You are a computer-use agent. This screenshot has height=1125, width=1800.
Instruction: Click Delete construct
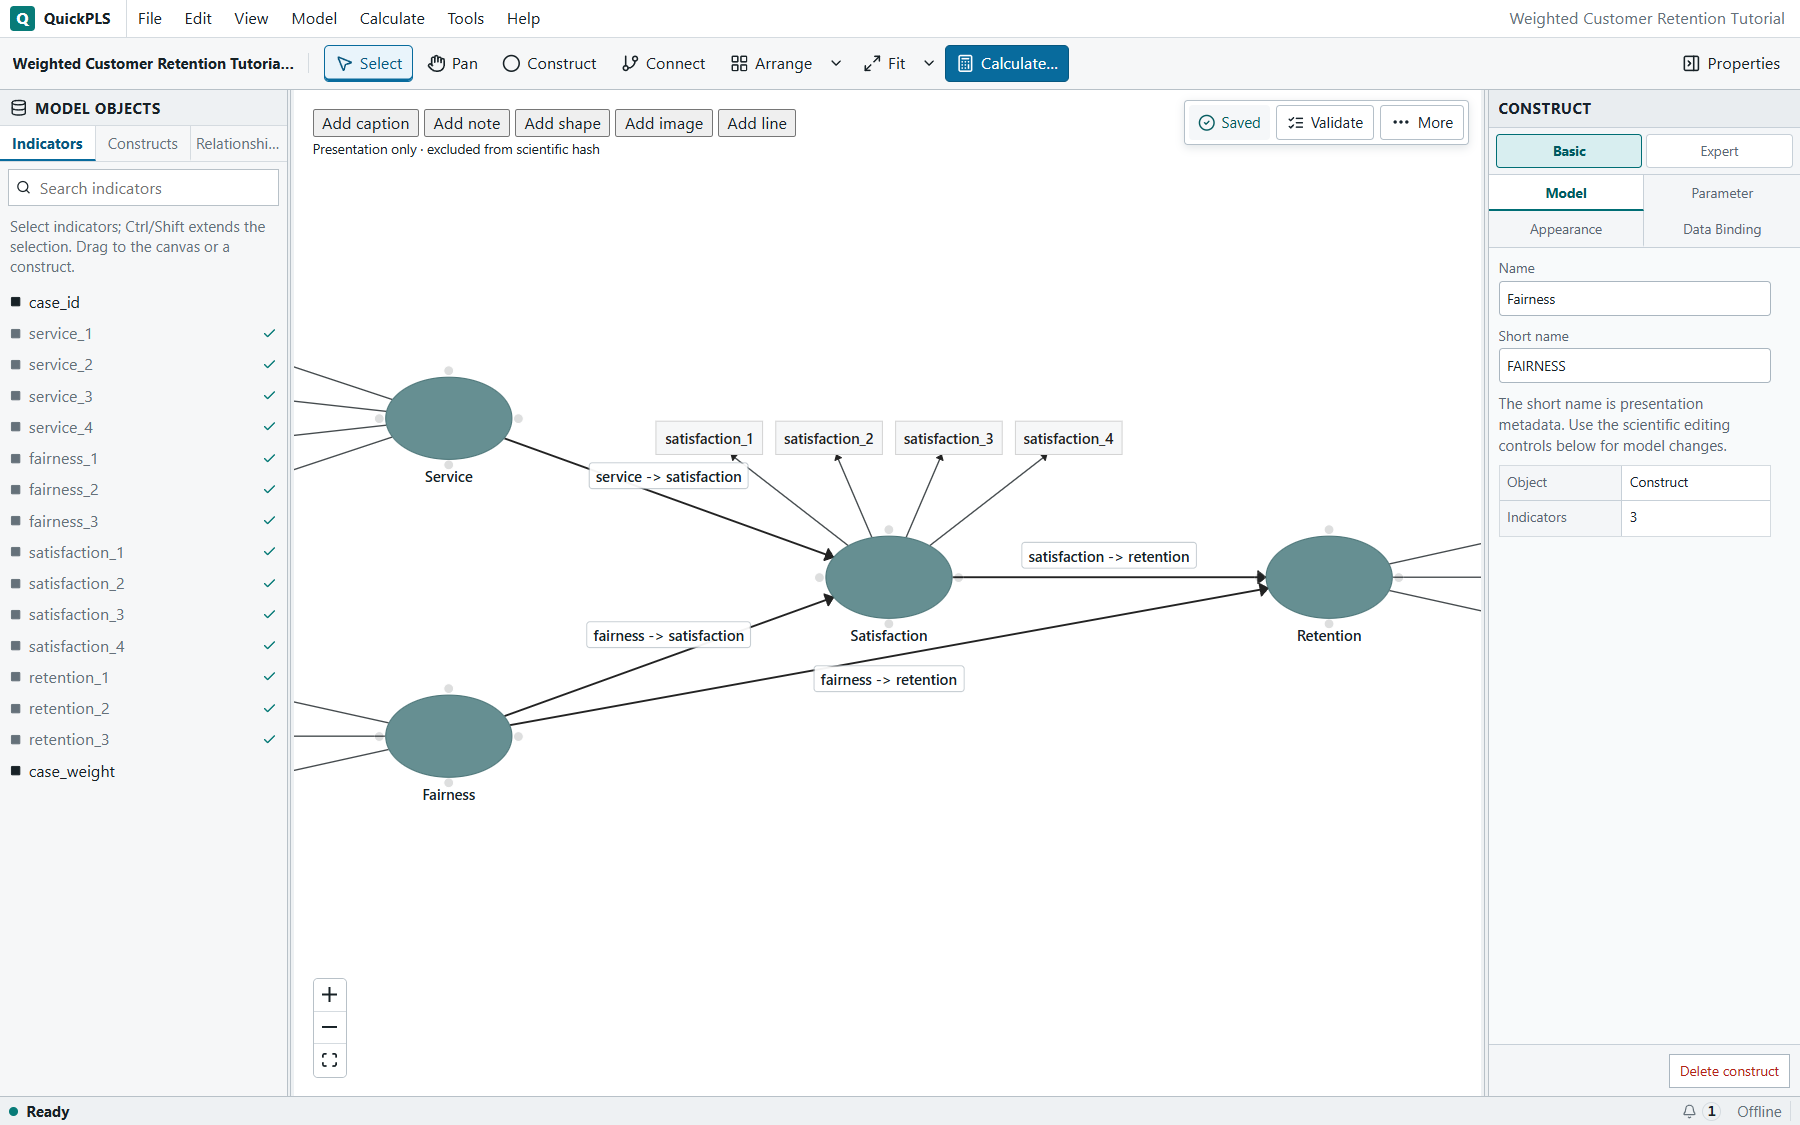[x=1729, y=1071]
